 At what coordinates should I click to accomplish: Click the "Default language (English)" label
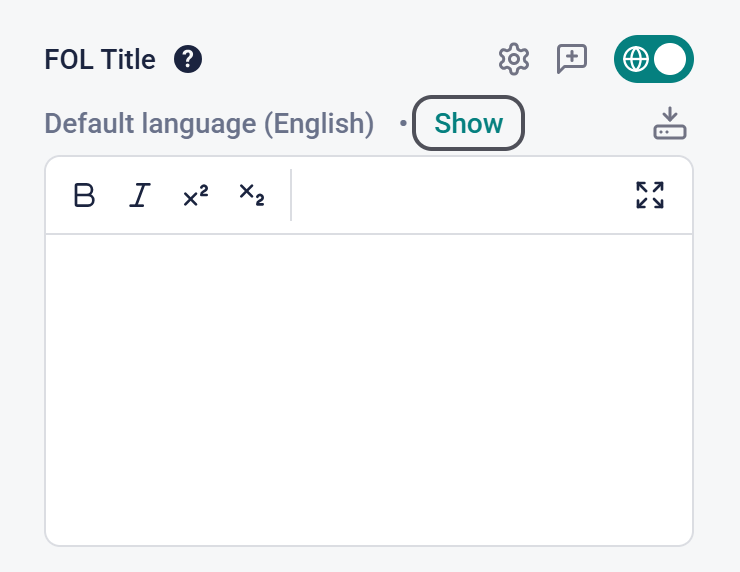pyautogui.click(x=210, y=124)
